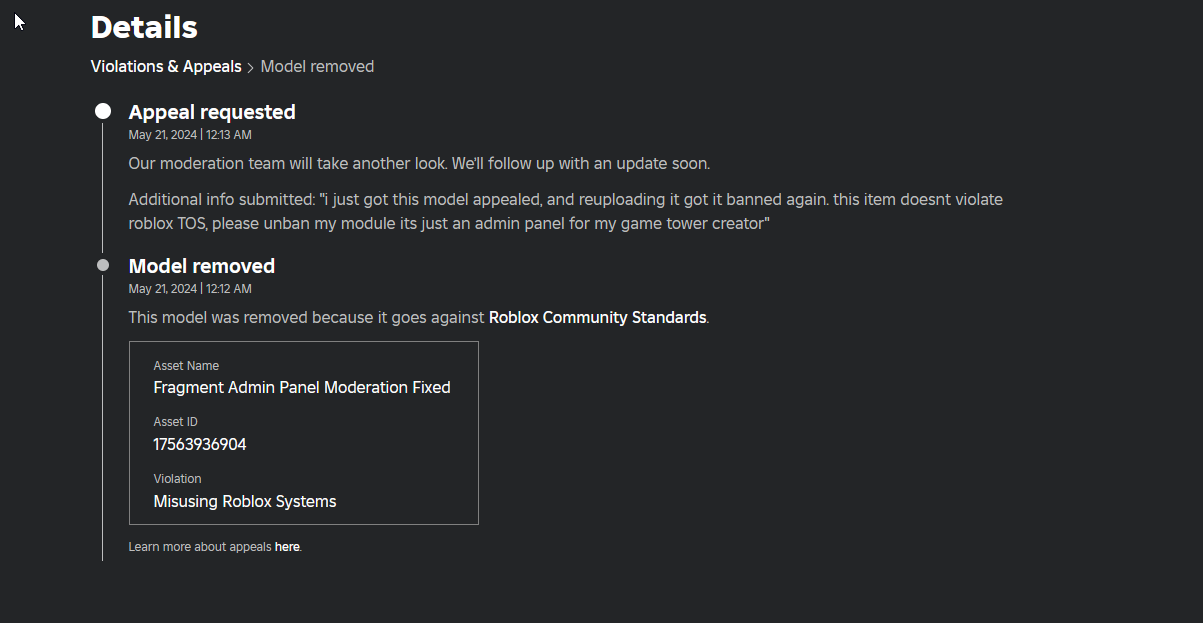Click 'here' to learn about appeals
1203x623 pixels.
(x=287, y=546)
